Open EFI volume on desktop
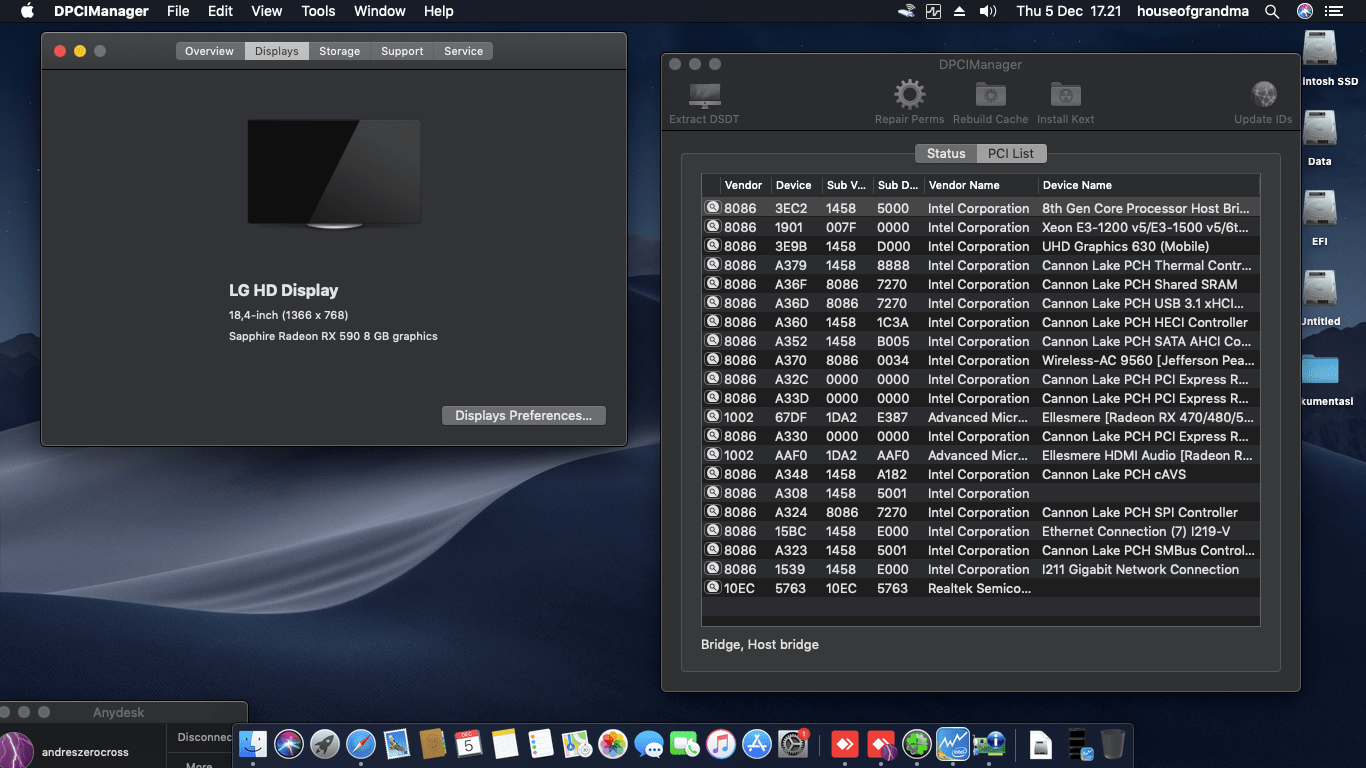Image resolution: width=1366 pixels, height=768 pixels. 1320,220
